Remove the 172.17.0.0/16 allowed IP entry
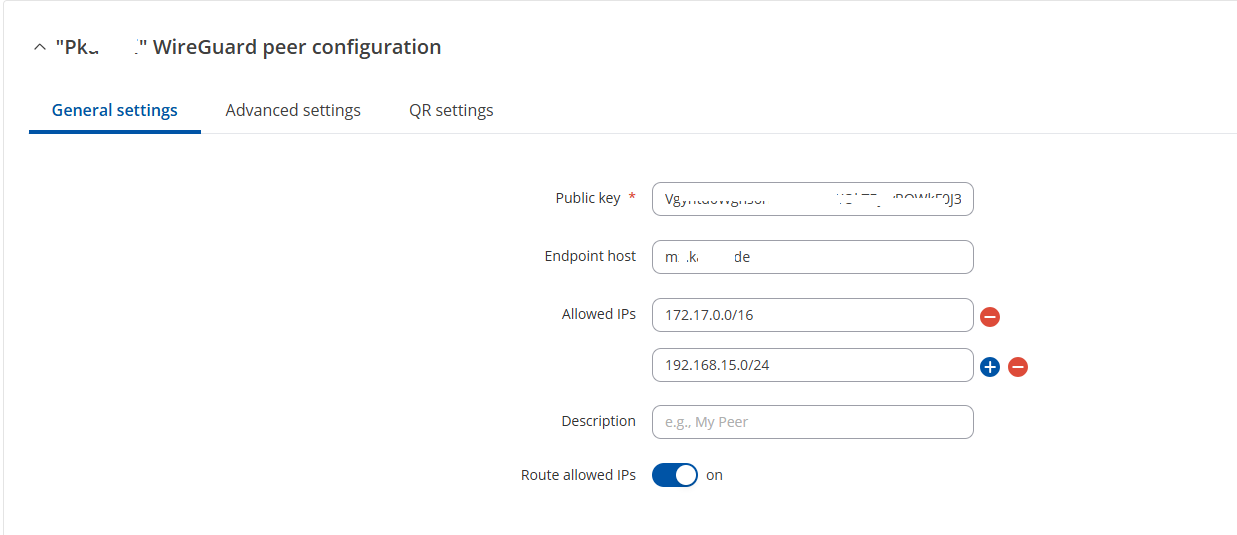The height and width of the screenshot is (535, 1237). click(x=990, y=317)
